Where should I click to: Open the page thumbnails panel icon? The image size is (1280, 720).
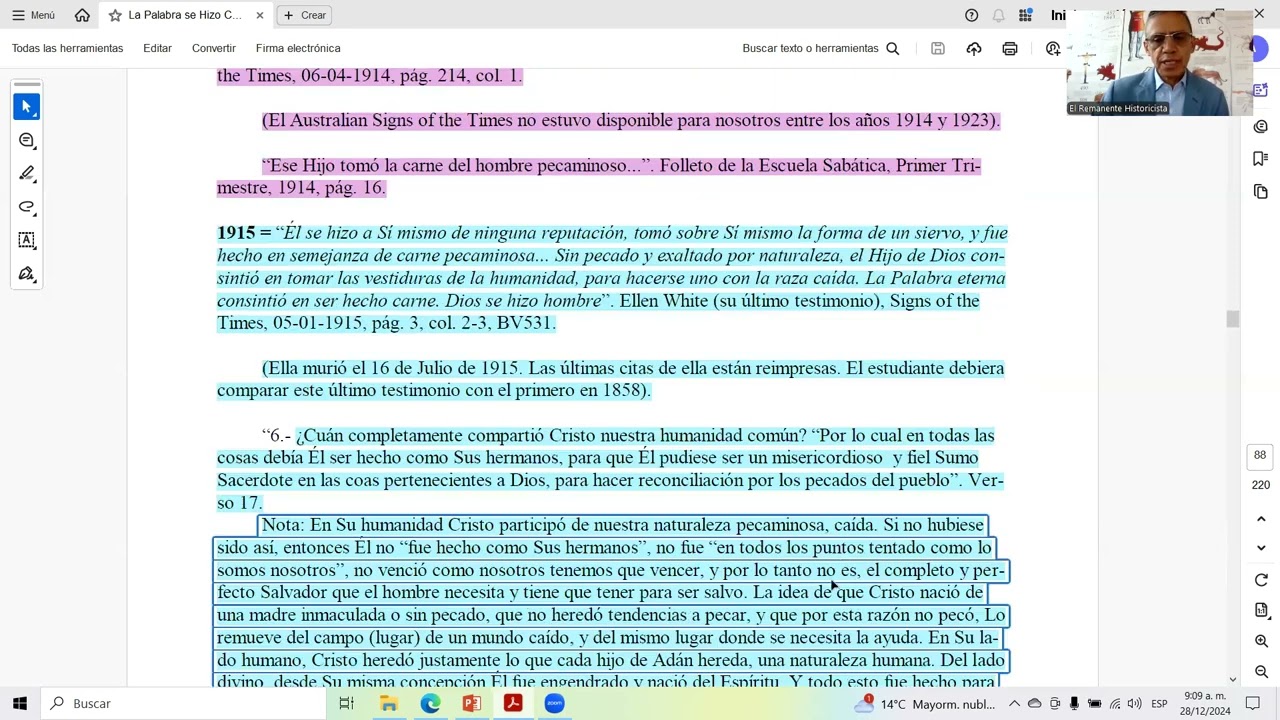pyautogui.click(x=1261, y=191)
